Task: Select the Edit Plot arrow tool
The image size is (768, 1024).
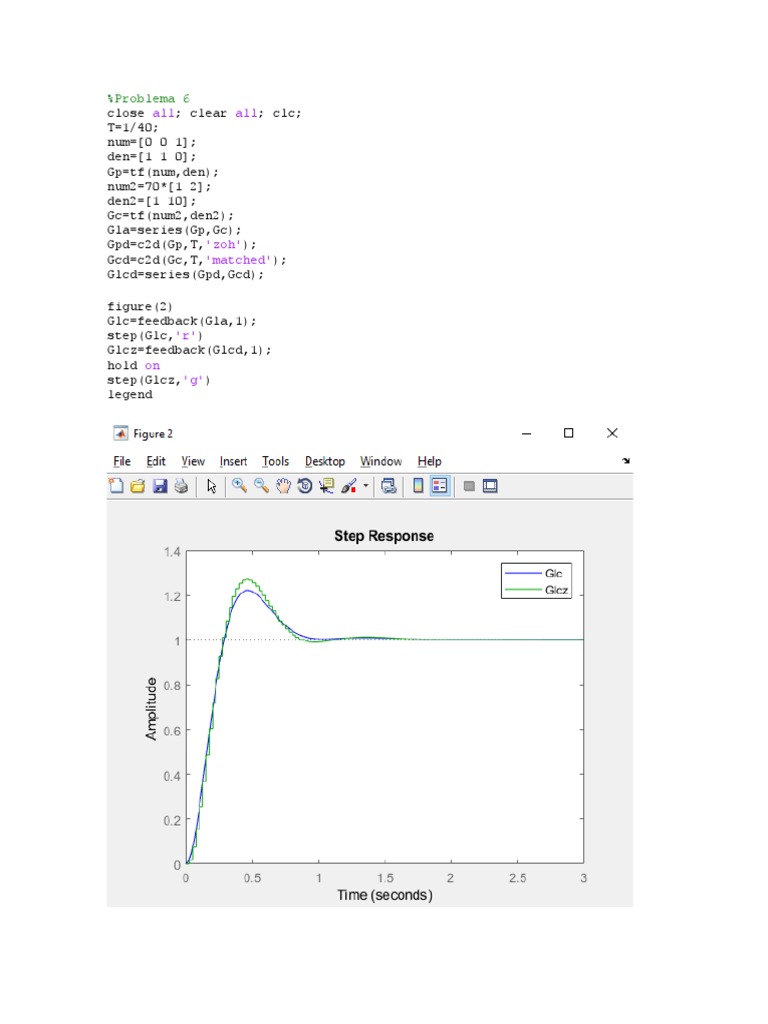Action: pos(212,486)
